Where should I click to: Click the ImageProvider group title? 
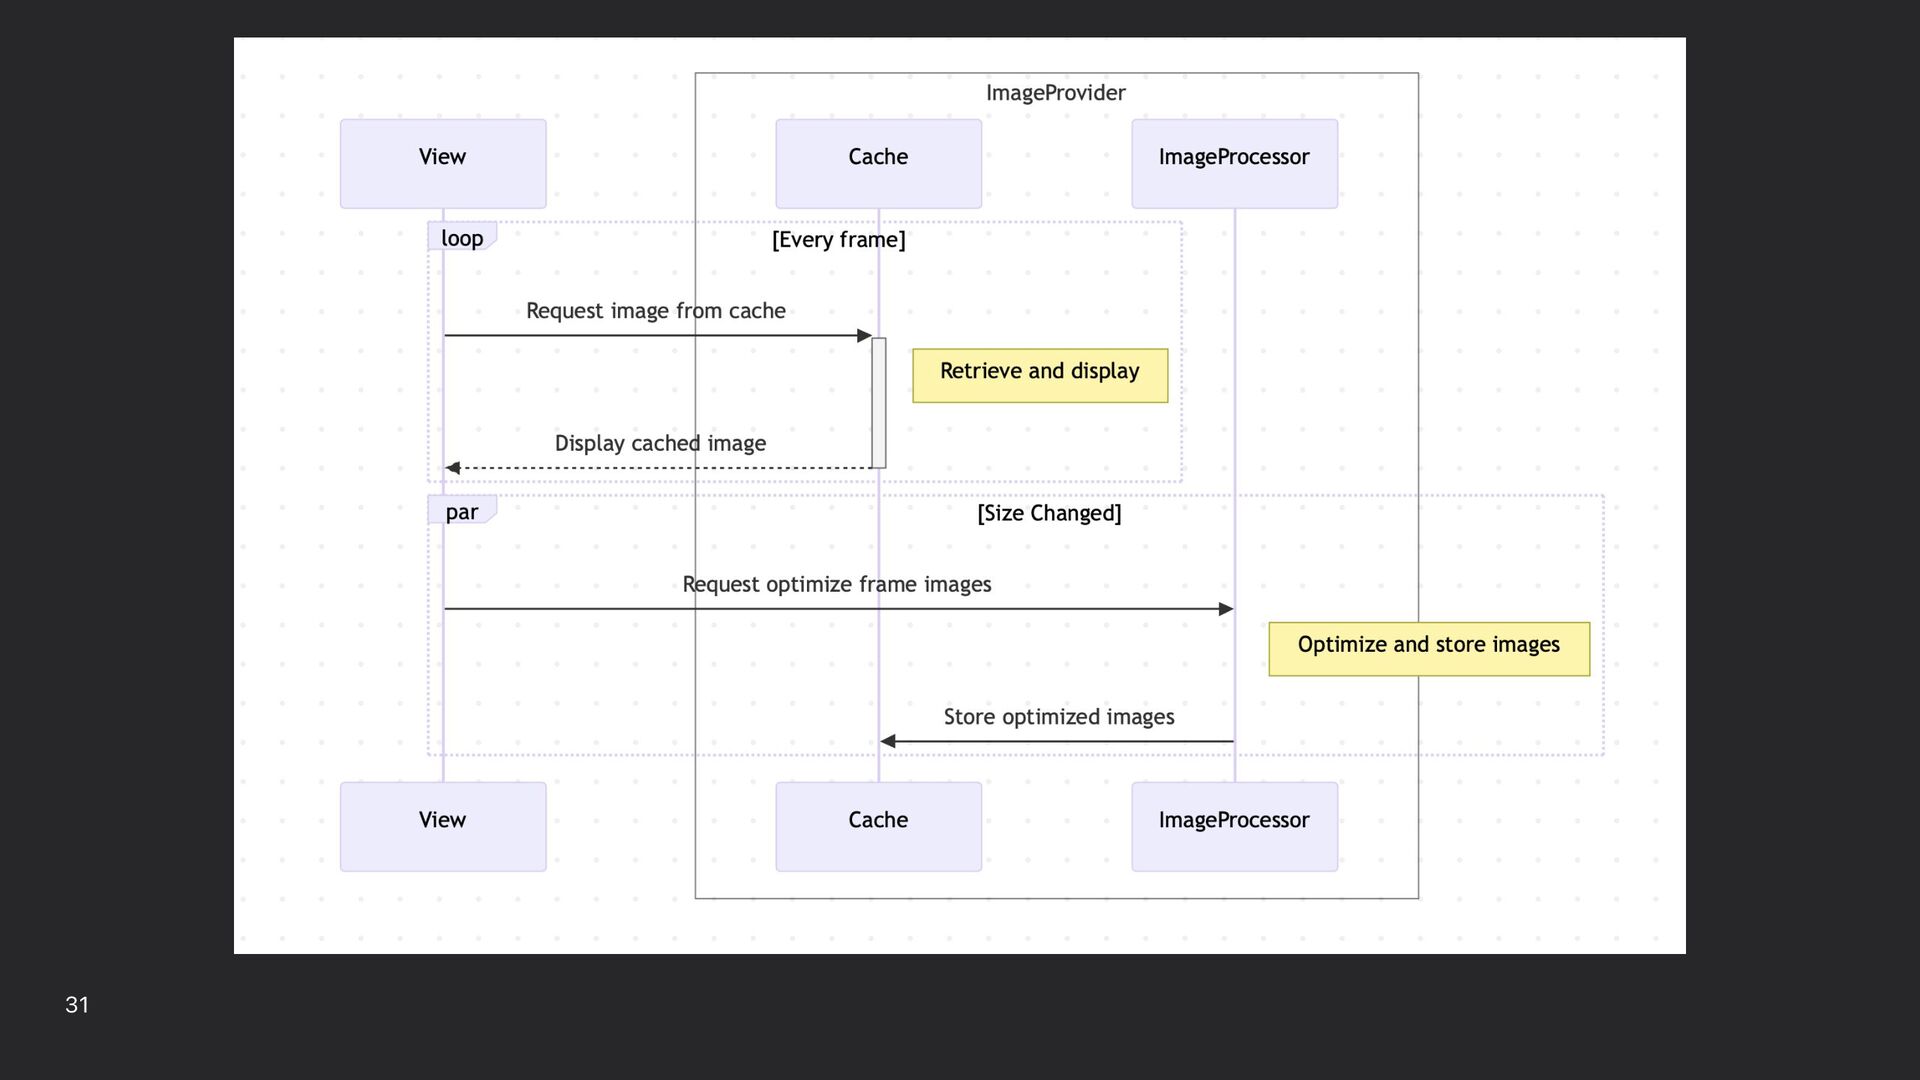click(x=1056, y=93)
